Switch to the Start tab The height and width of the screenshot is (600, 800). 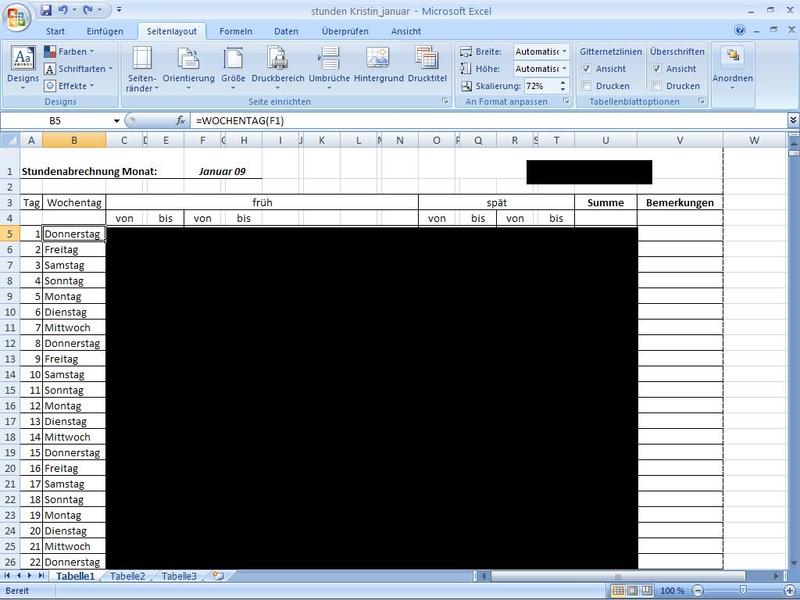[55, 31]
